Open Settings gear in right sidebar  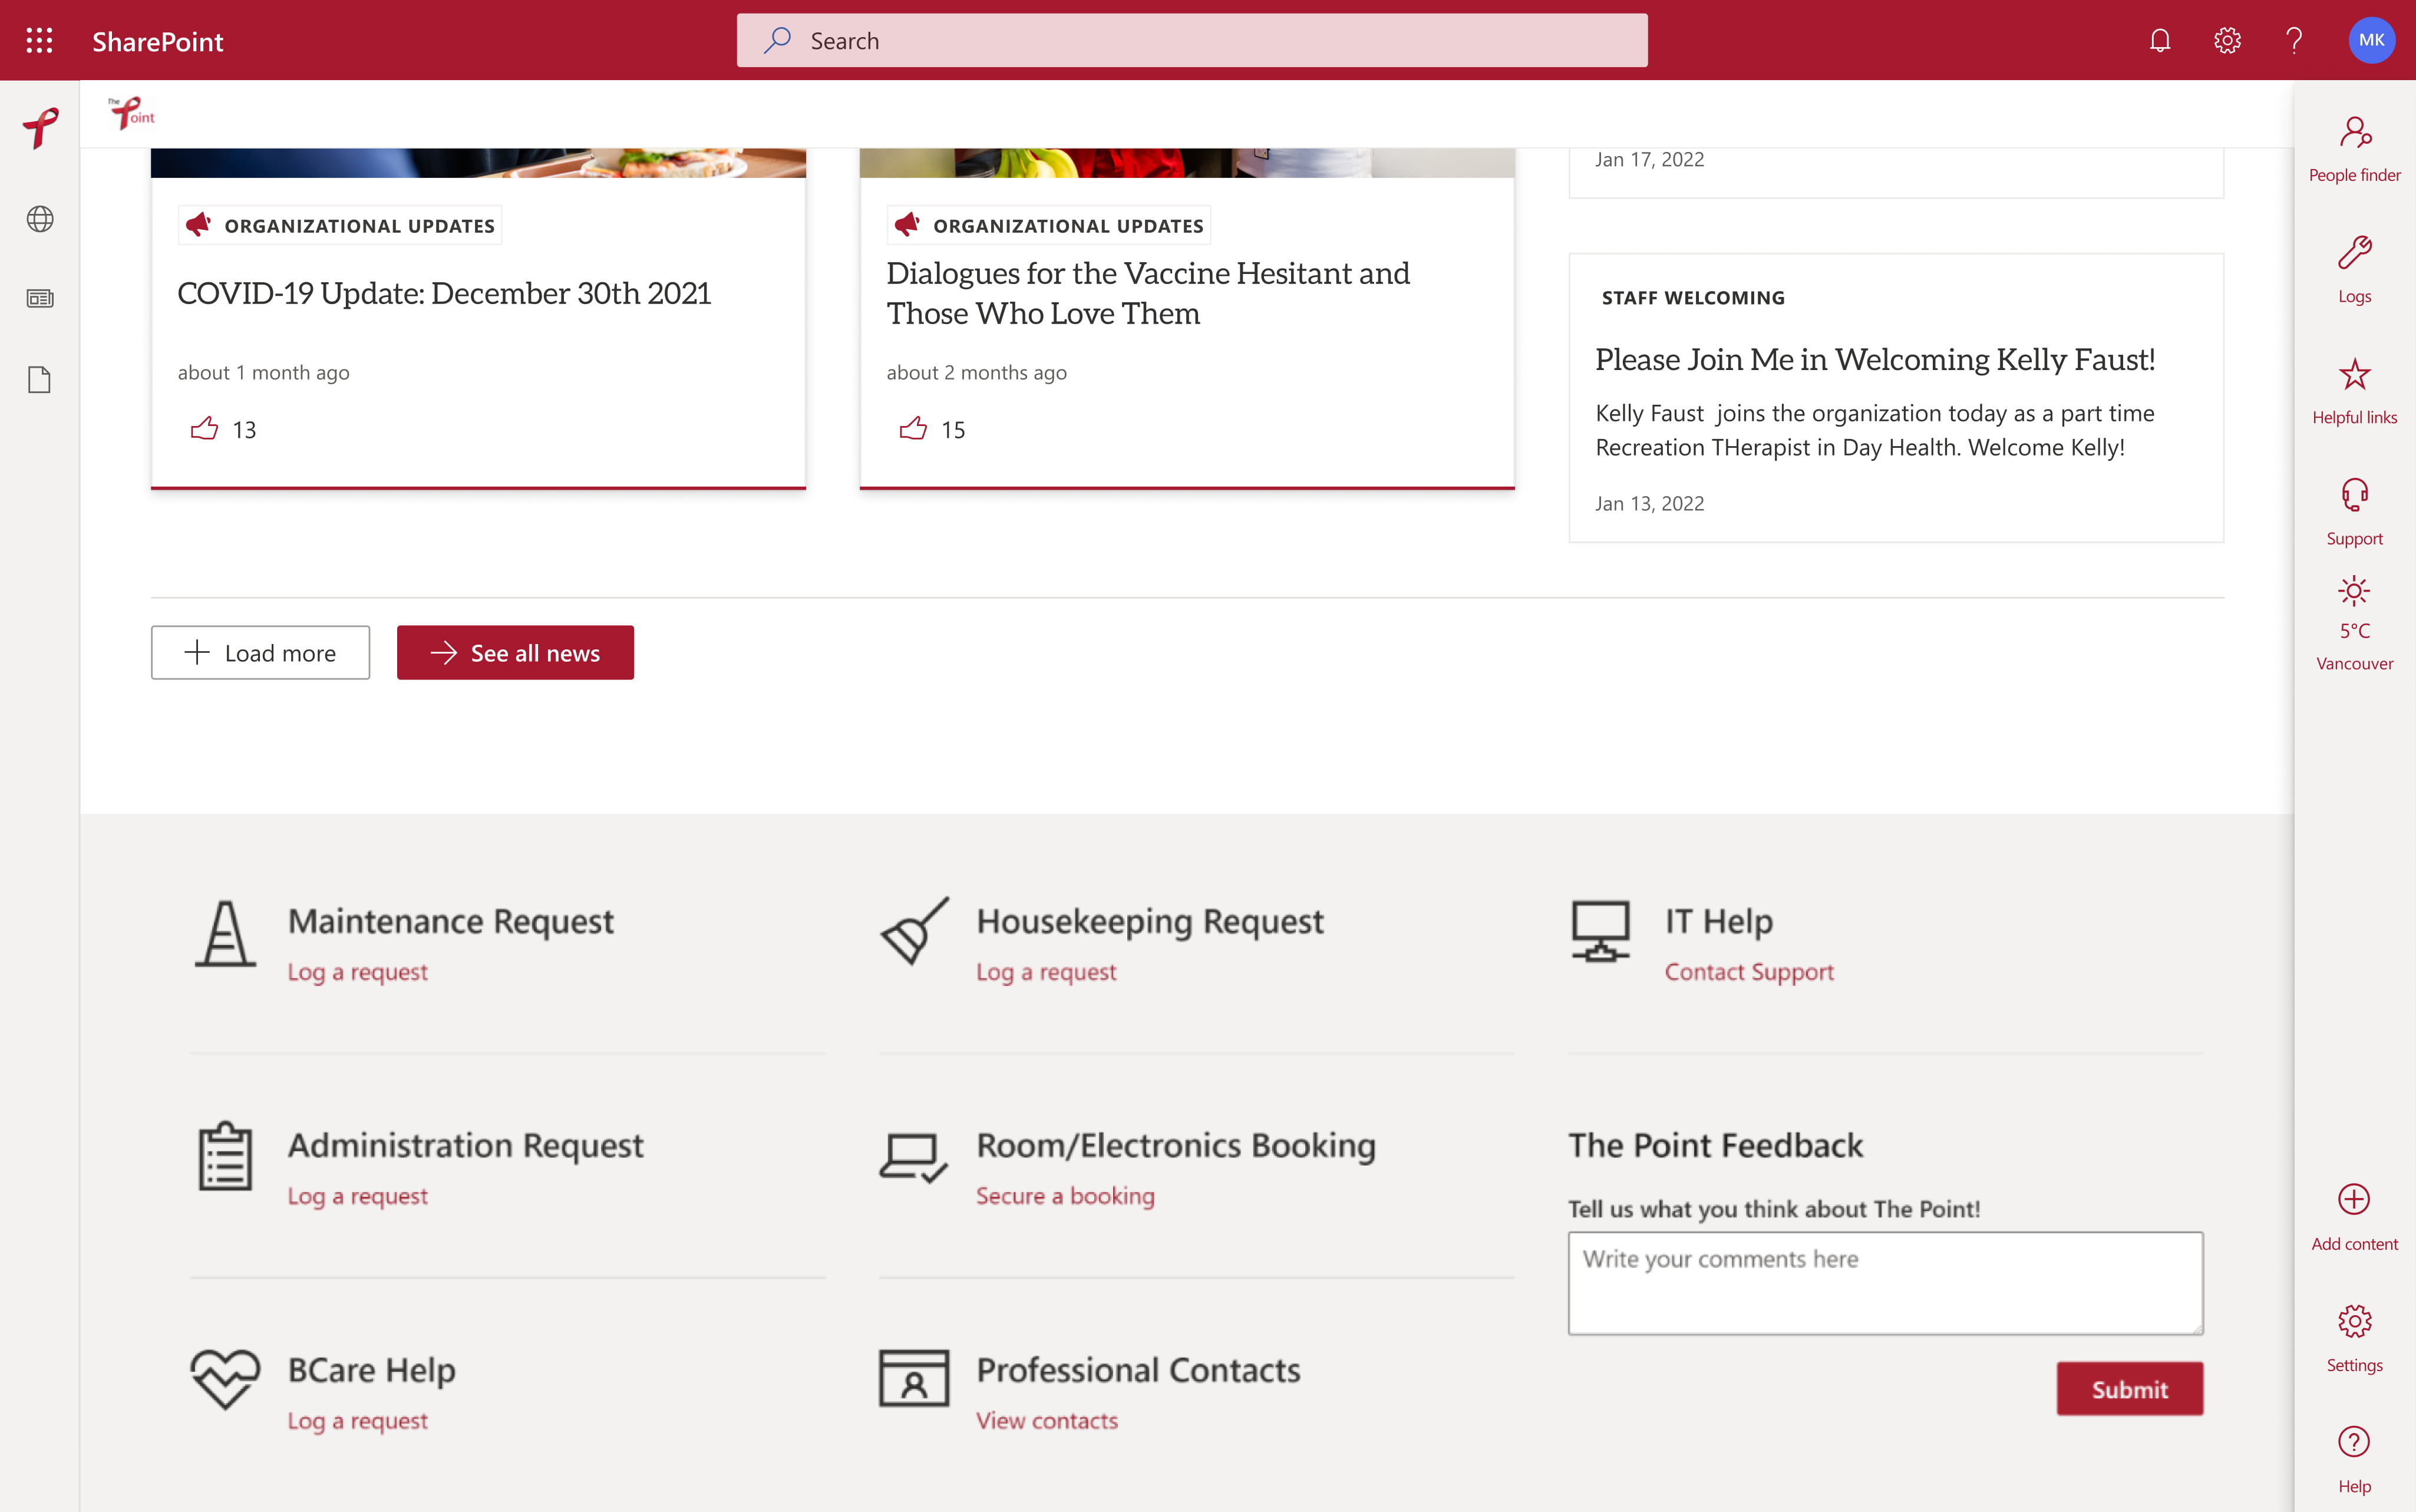pos(2354,1321)
